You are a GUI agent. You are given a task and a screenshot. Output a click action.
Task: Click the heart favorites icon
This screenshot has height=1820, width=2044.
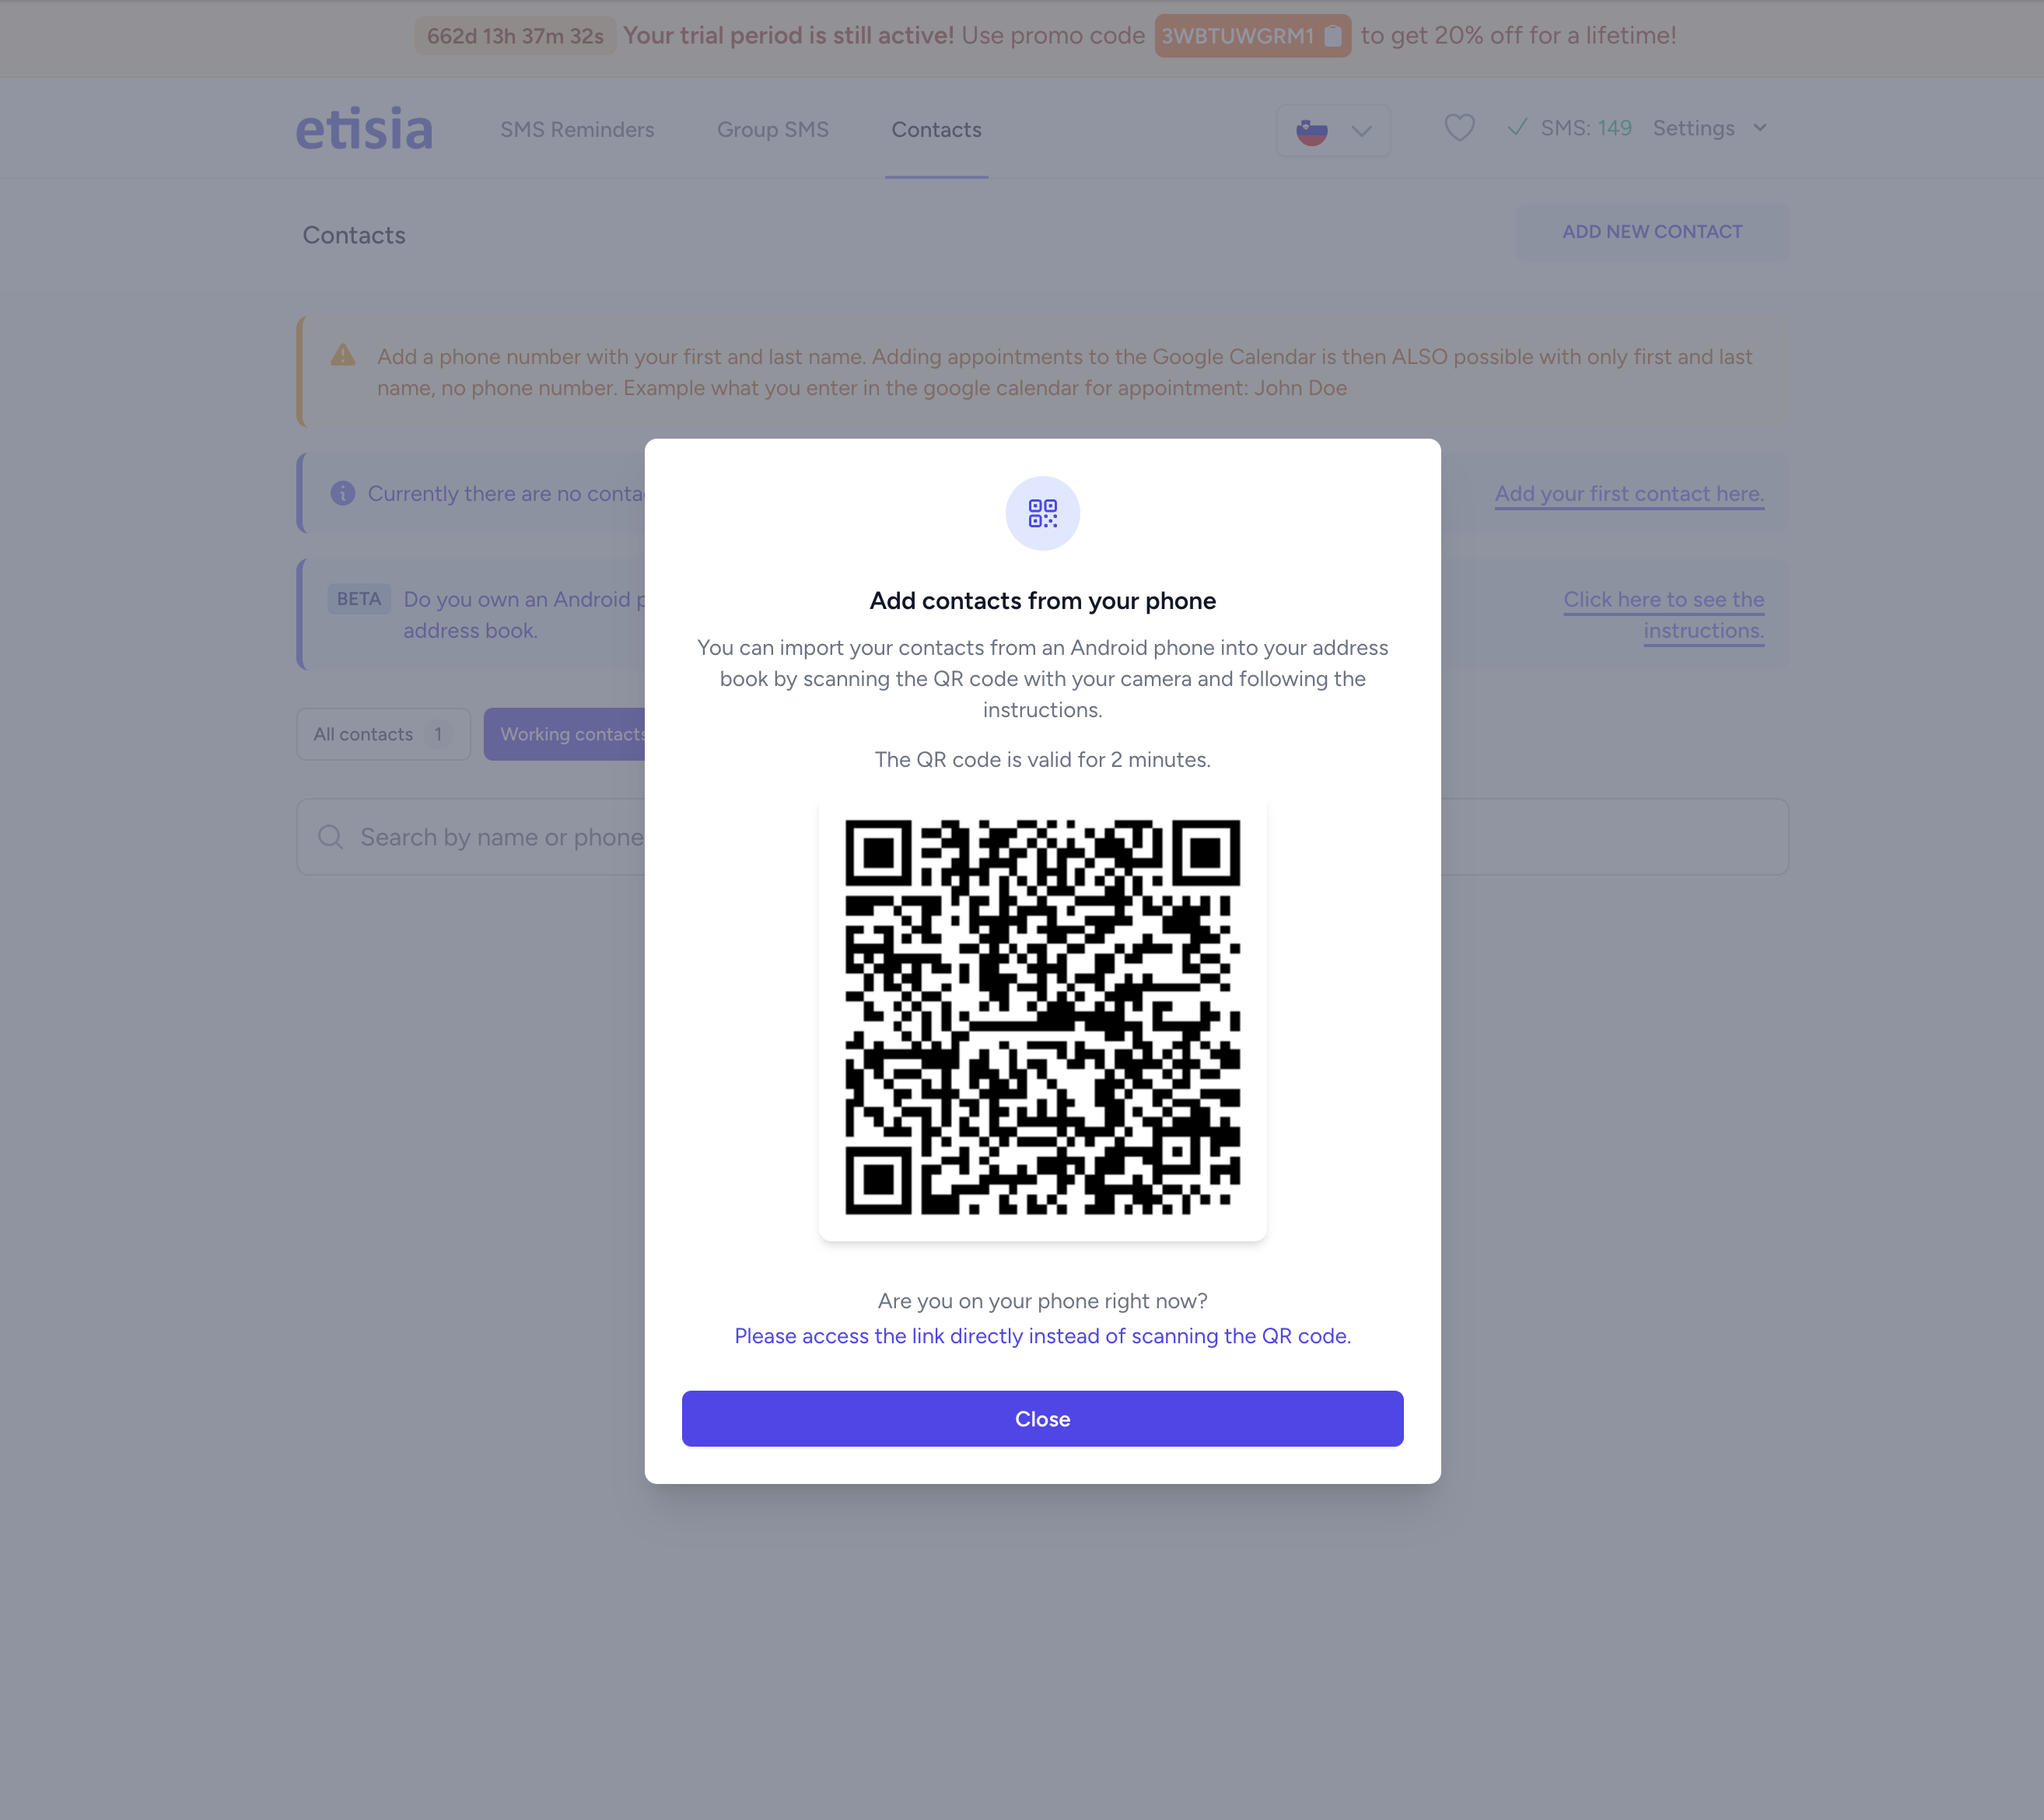[1459, 128]
